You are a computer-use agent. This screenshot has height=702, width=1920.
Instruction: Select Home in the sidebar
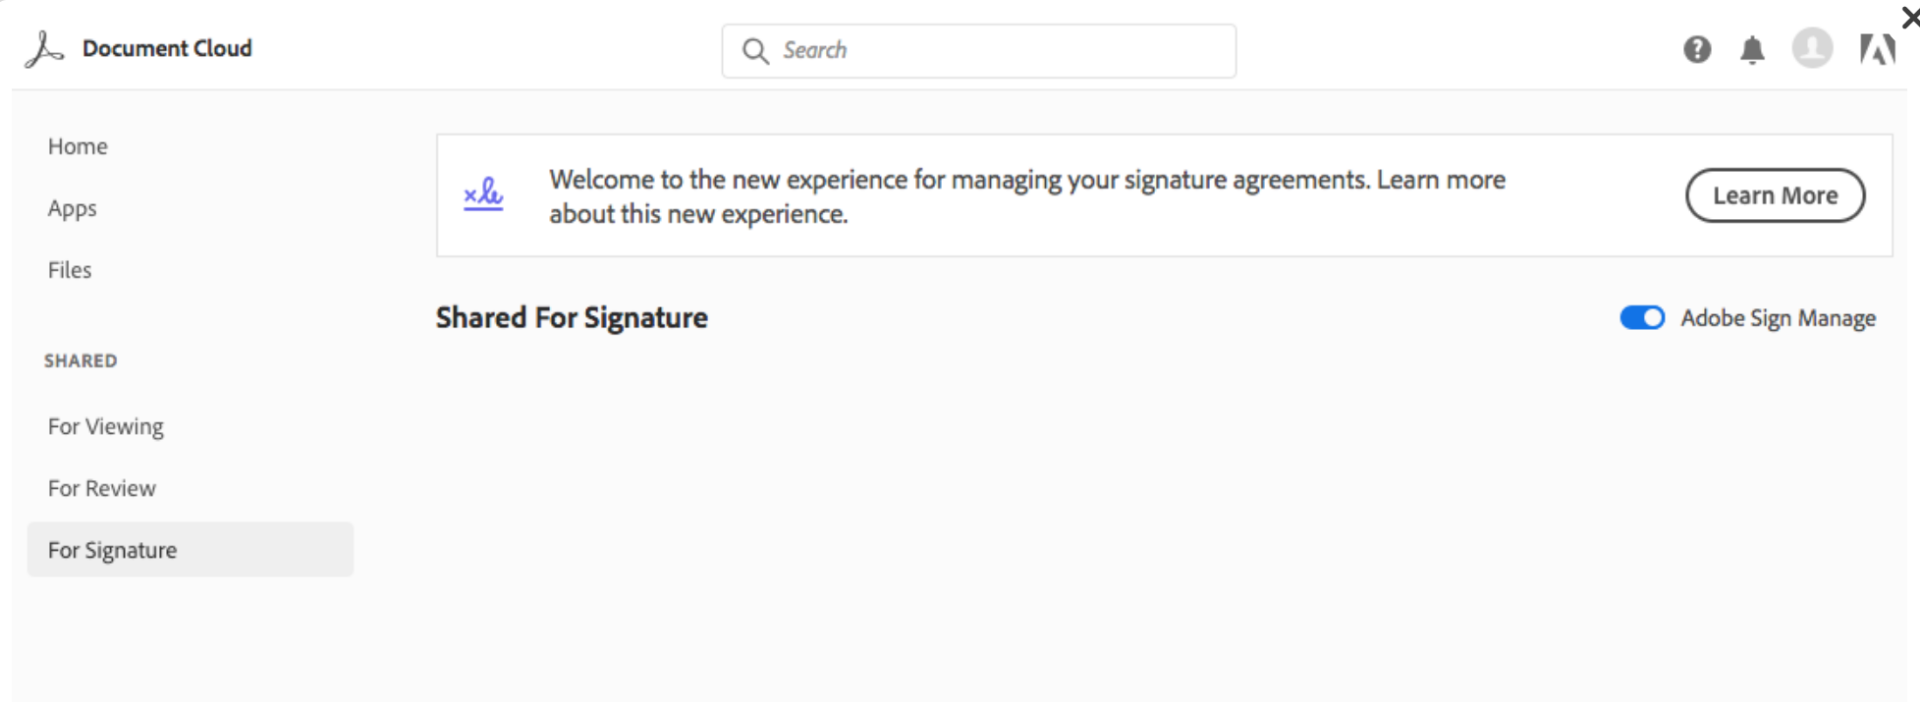tap(77, 146)
